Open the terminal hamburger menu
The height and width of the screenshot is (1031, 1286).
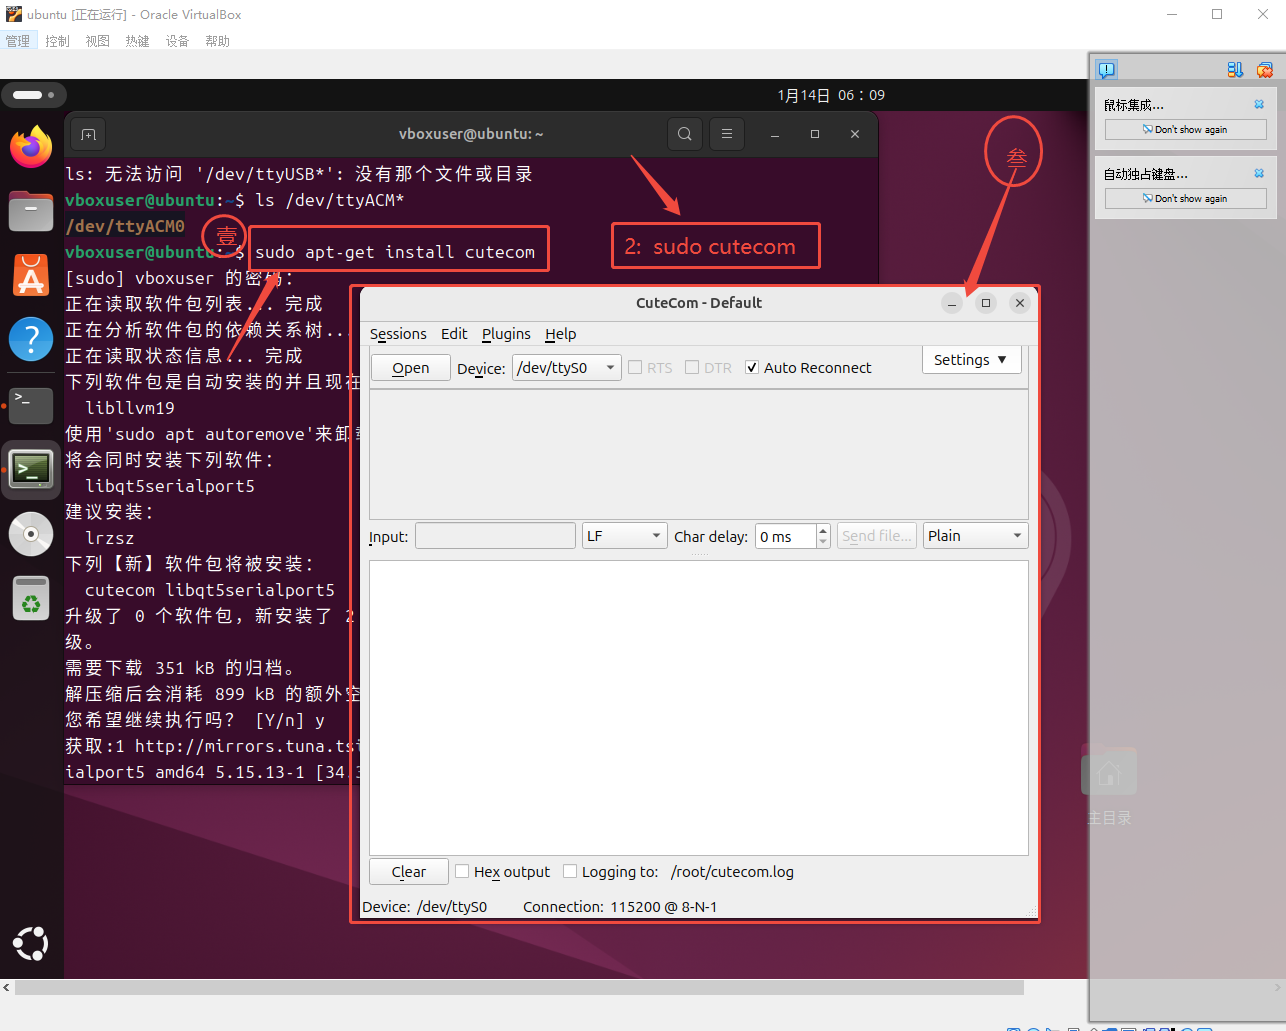727,134
